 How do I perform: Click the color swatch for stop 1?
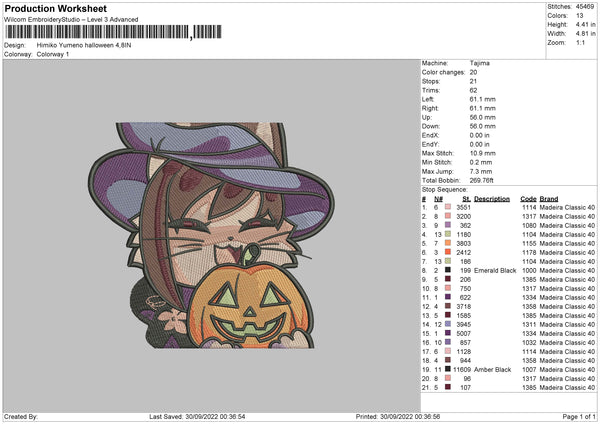[449, 205]
